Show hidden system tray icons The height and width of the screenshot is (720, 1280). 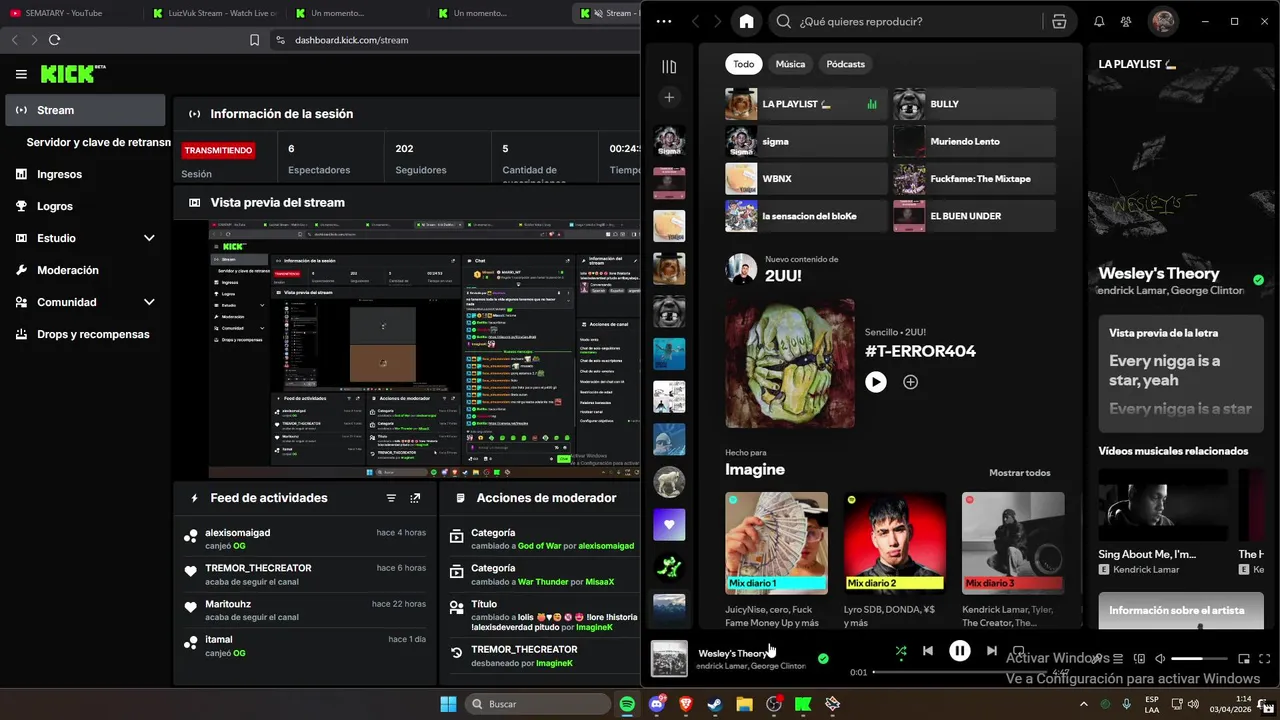point(1083,704)
